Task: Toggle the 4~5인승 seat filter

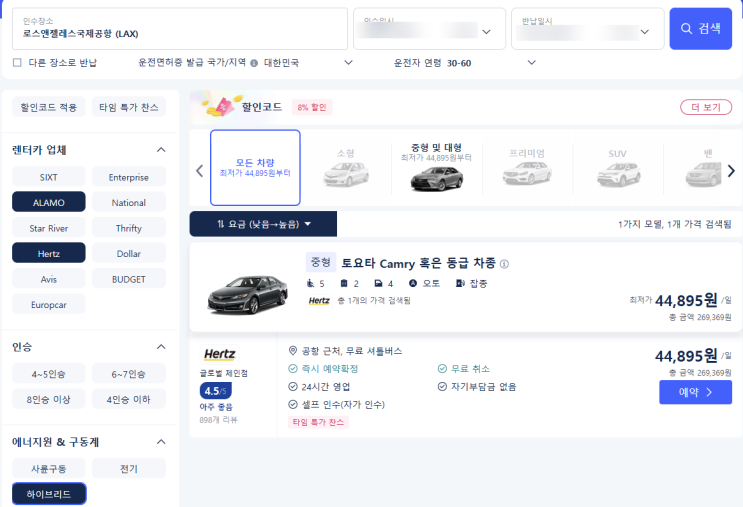Action: pyautogui.click(x=49, y=374)
